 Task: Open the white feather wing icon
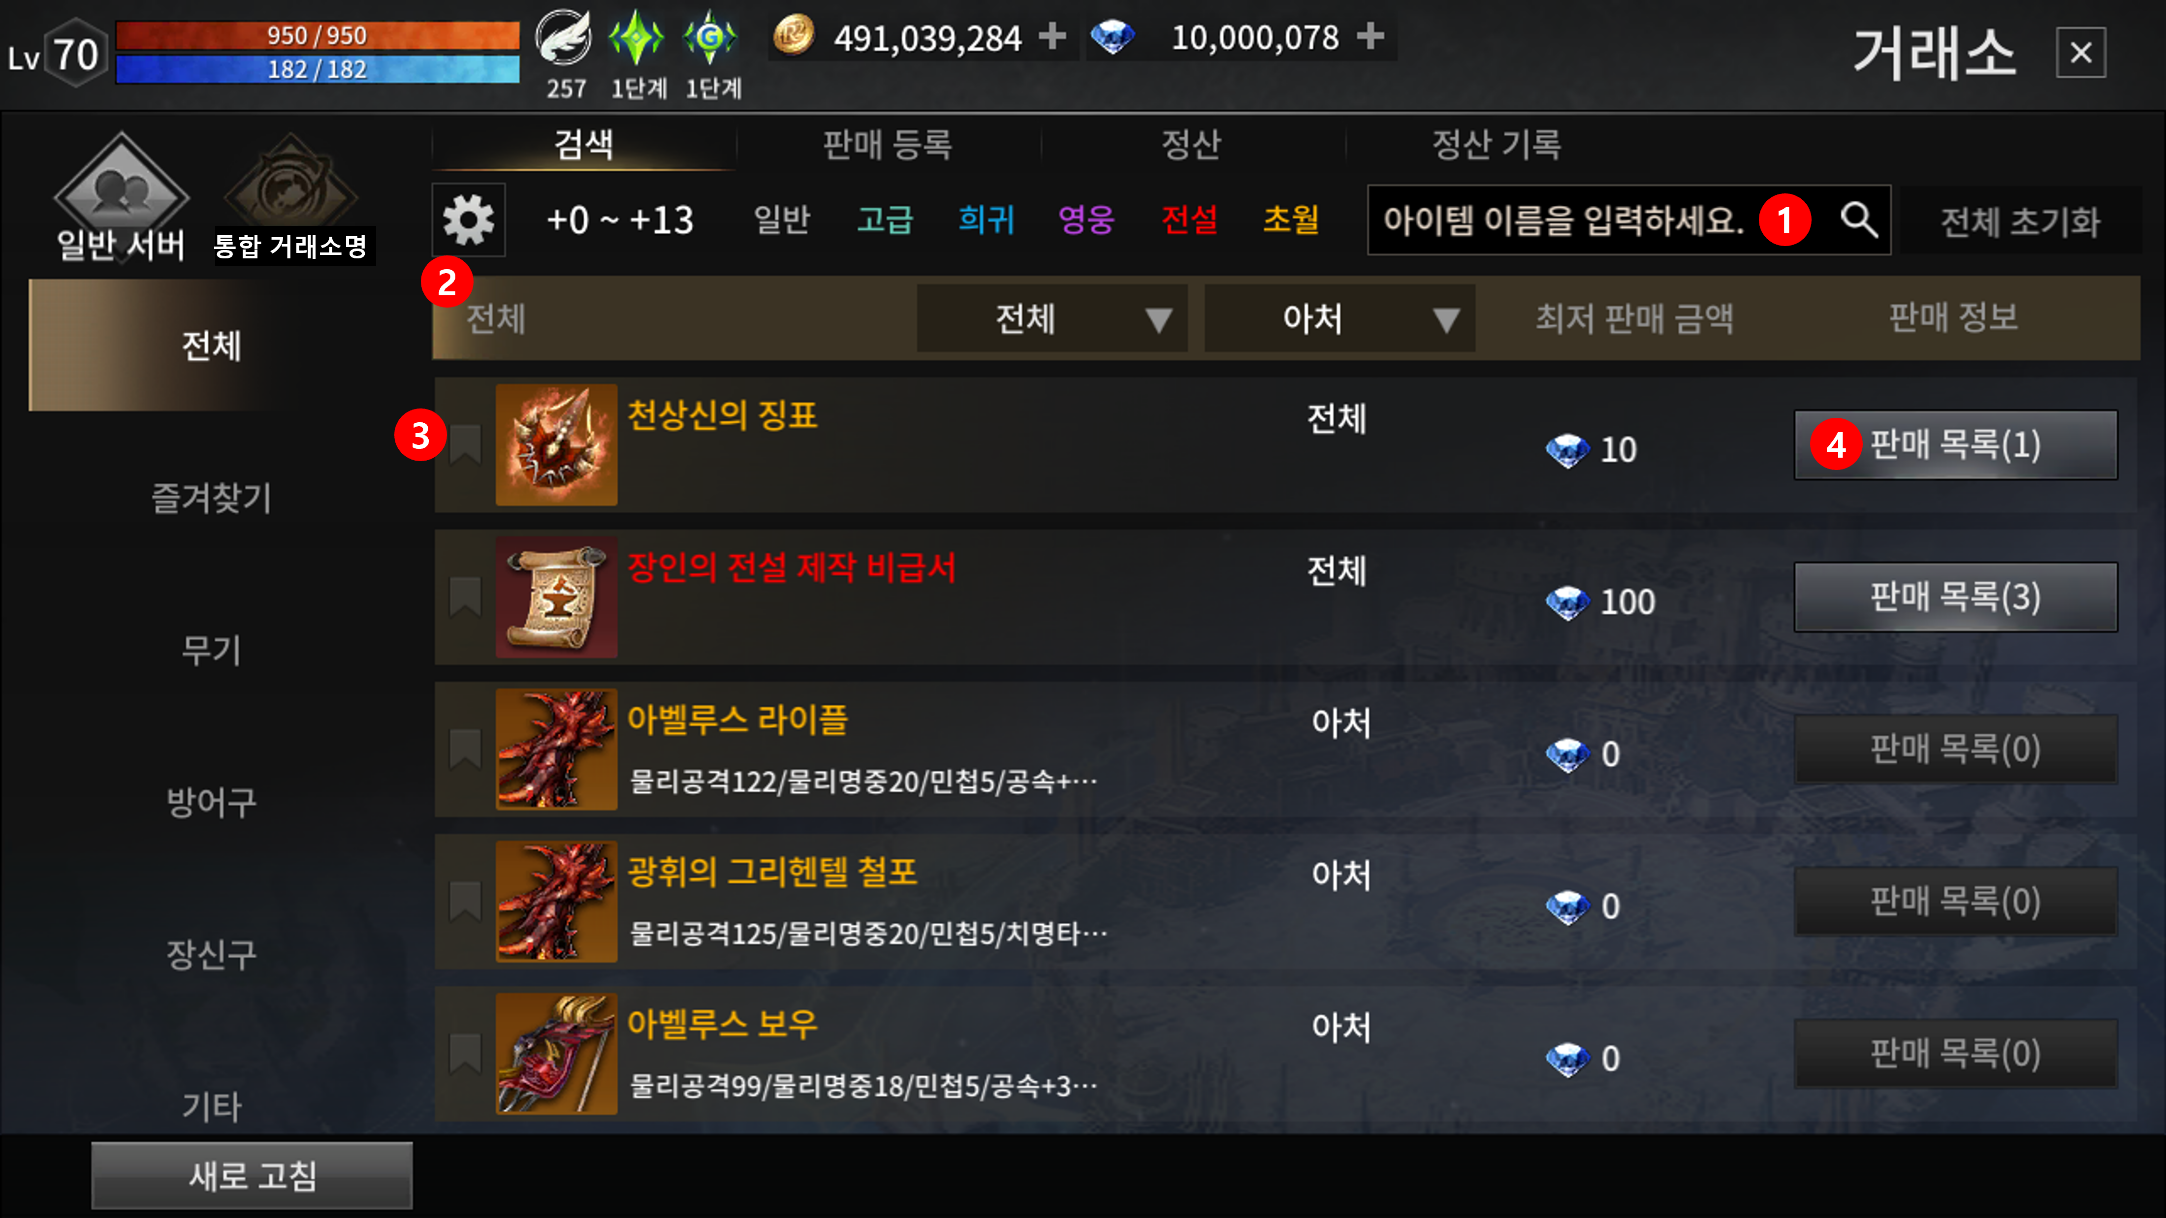[564, 38]
